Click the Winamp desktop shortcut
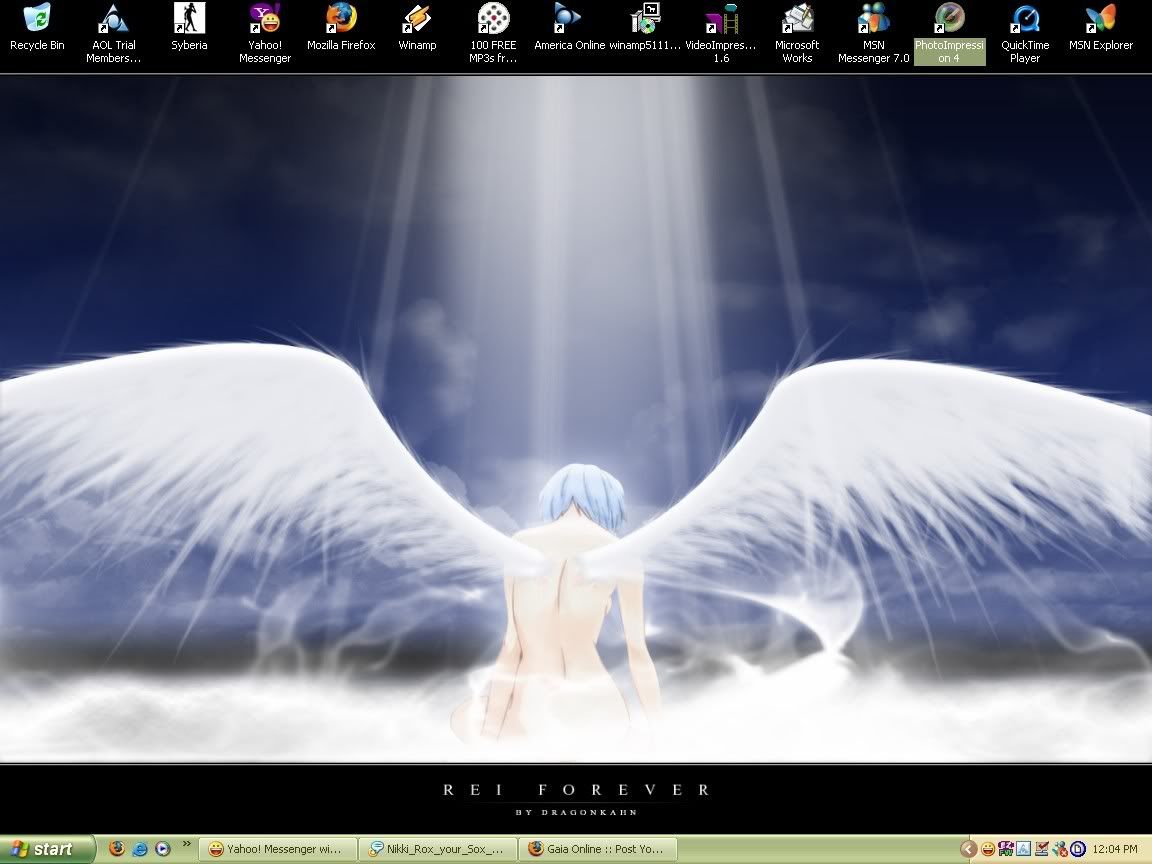The image size is (1152, 864). [x=417, y=28]
